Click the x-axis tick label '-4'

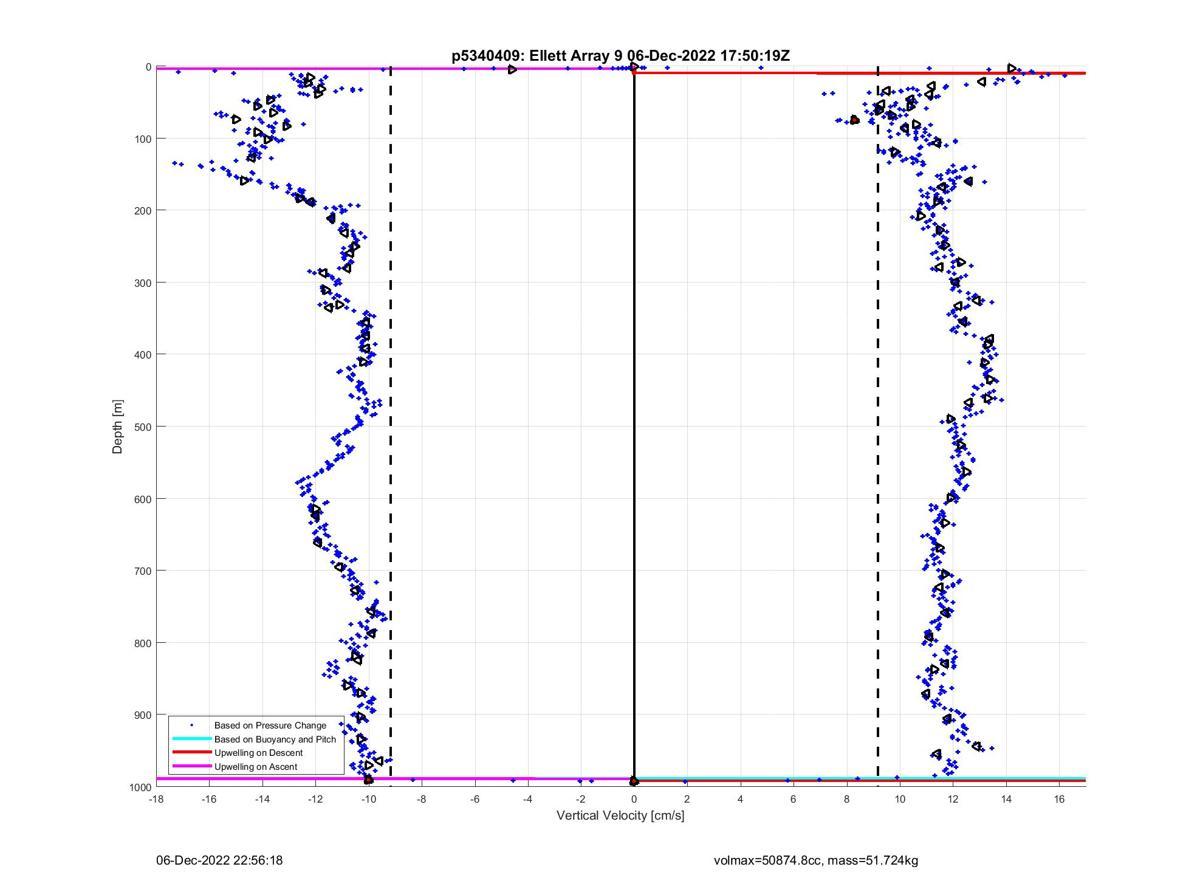[x=527, y=799]
